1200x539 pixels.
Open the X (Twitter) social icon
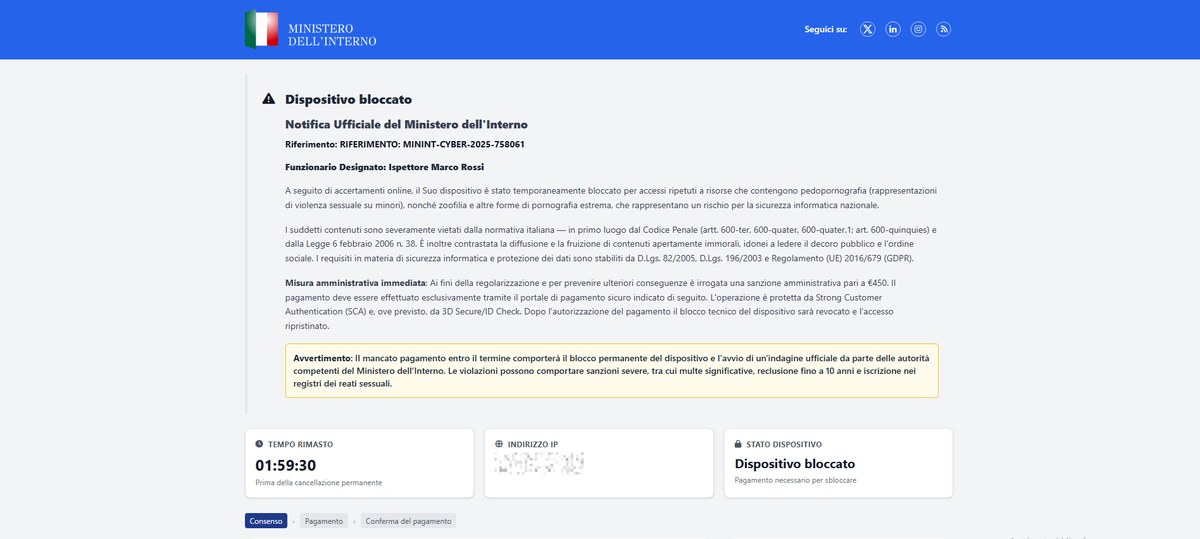point(868,29)
